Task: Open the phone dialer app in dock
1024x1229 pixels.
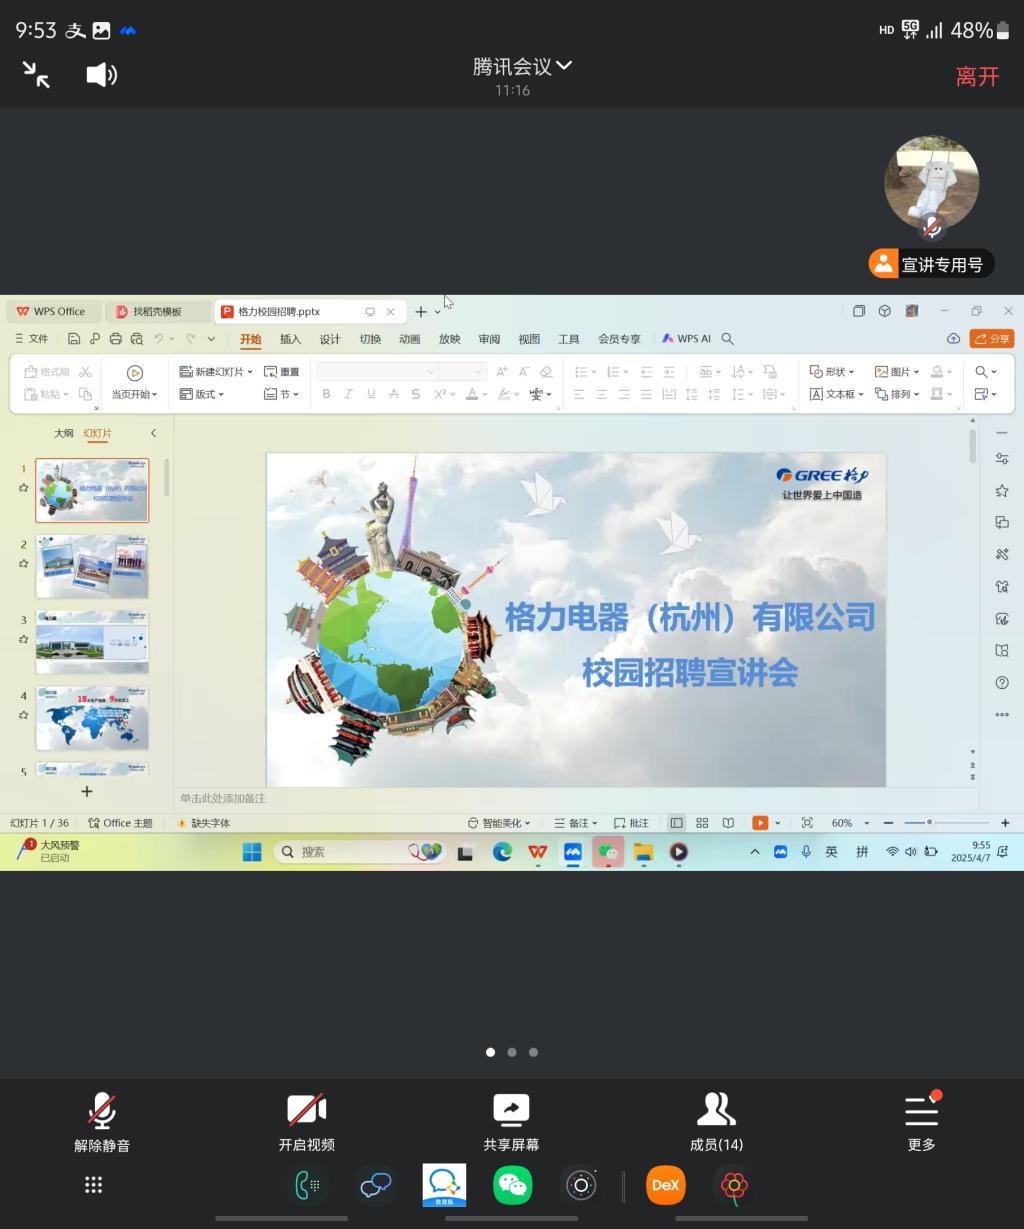Action: [x=307, y=1185]
